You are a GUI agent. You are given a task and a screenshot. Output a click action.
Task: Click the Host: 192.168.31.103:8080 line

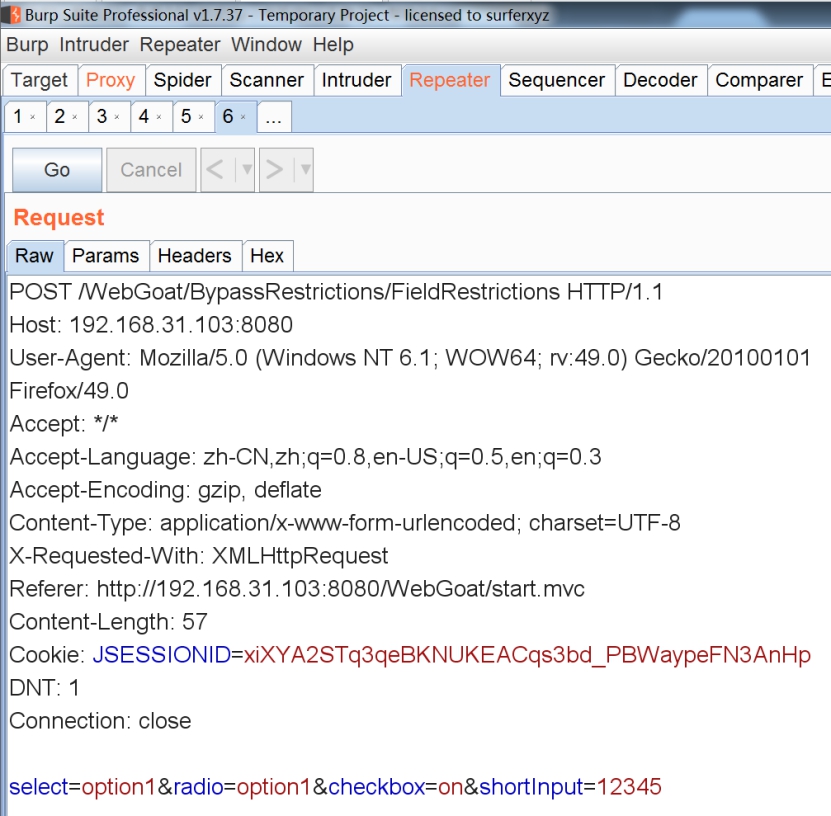coord(151,325)
